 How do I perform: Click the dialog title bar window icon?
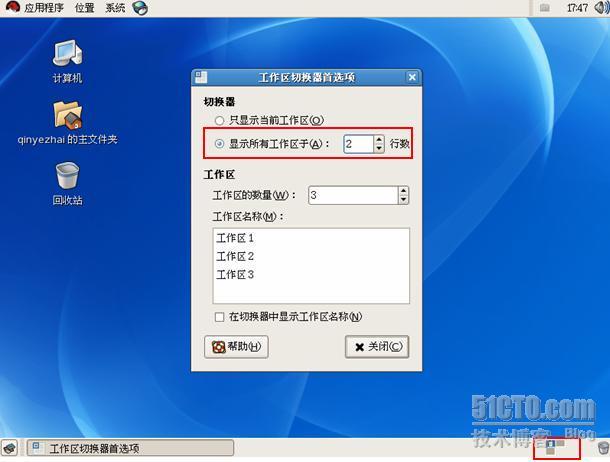201,77
